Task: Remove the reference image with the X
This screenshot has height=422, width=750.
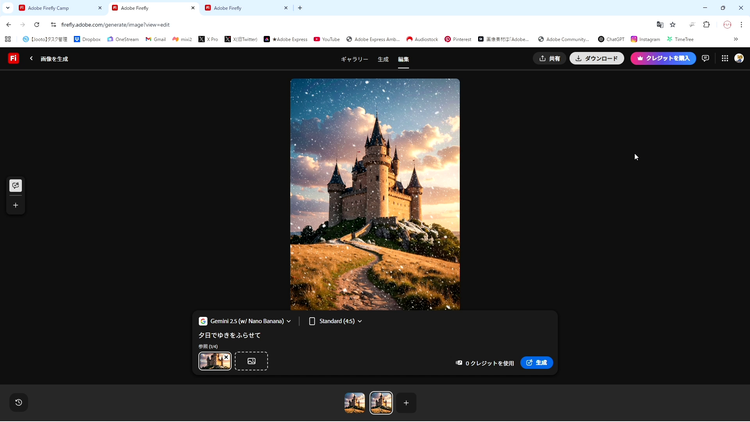Action: coord(226,356)
